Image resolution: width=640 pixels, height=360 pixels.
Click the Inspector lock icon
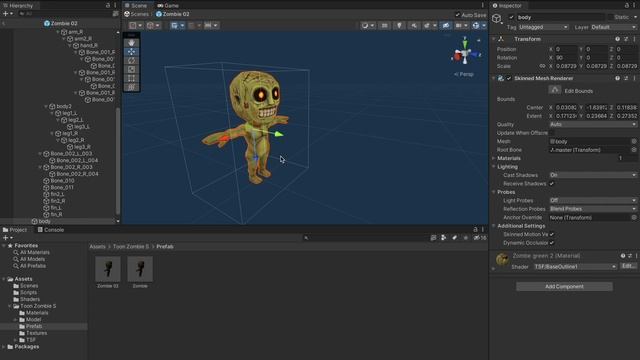point(627,6)
